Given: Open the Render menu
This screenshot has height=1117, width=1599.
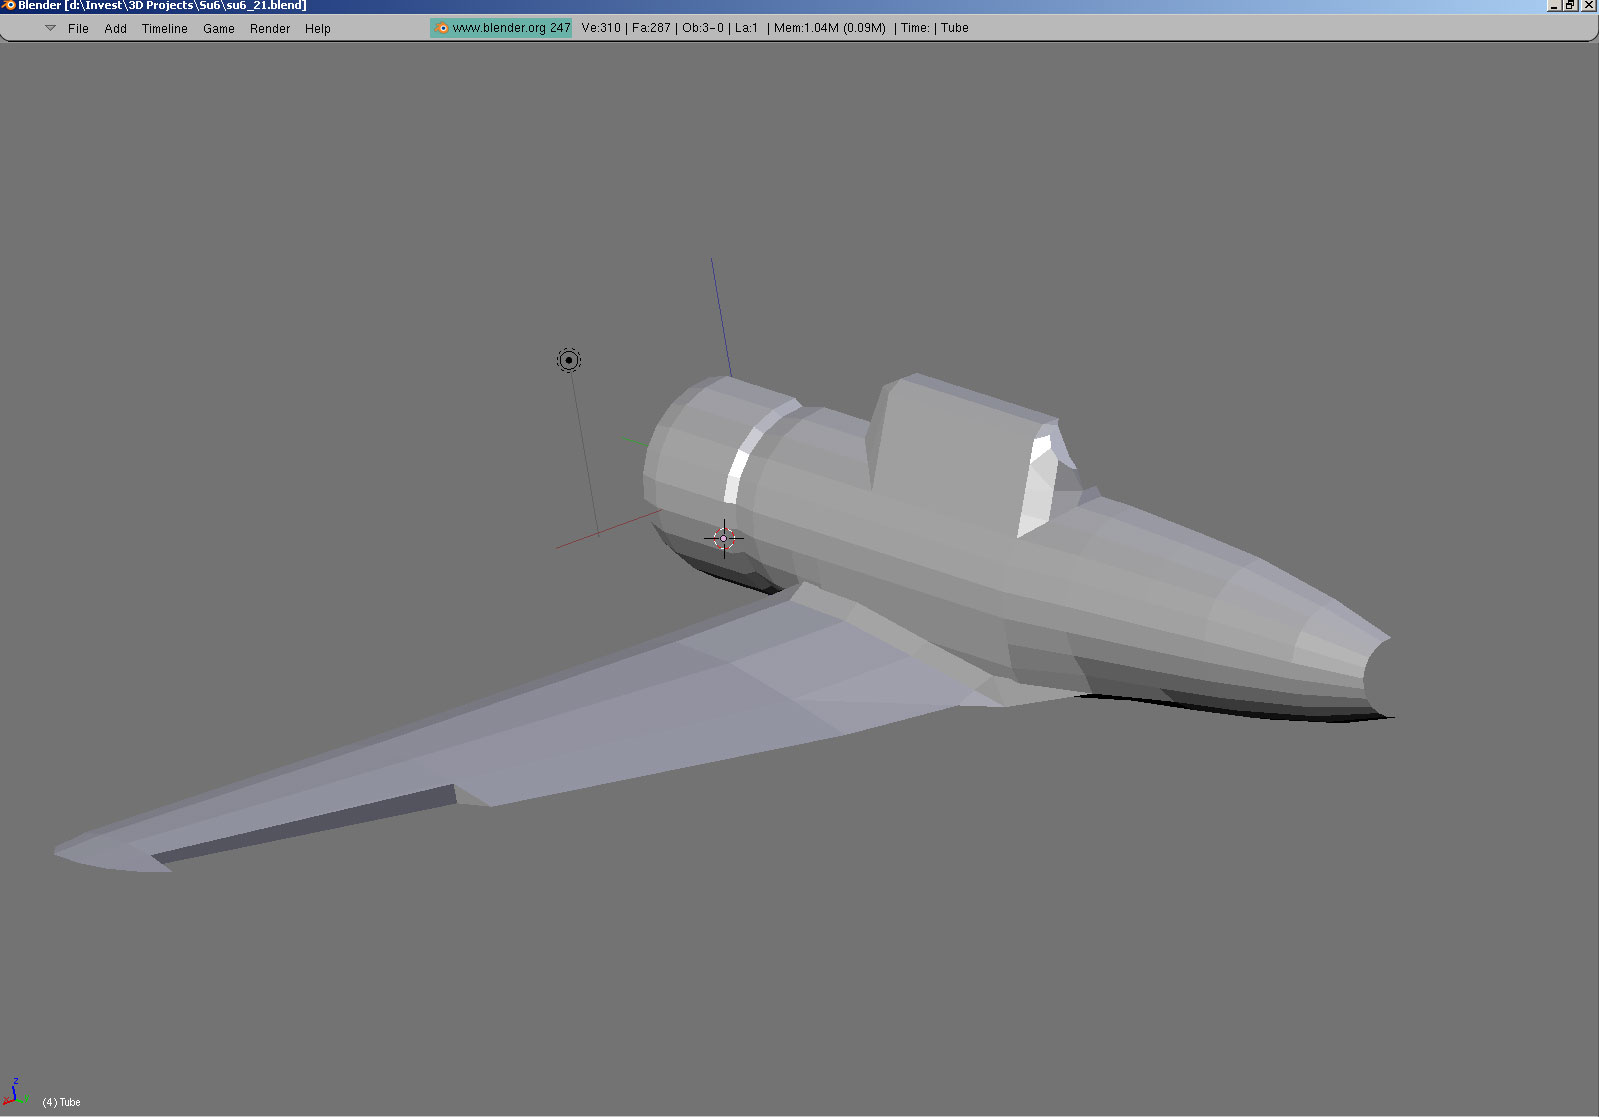Looking at the screenshot, I should click(270, 29).
